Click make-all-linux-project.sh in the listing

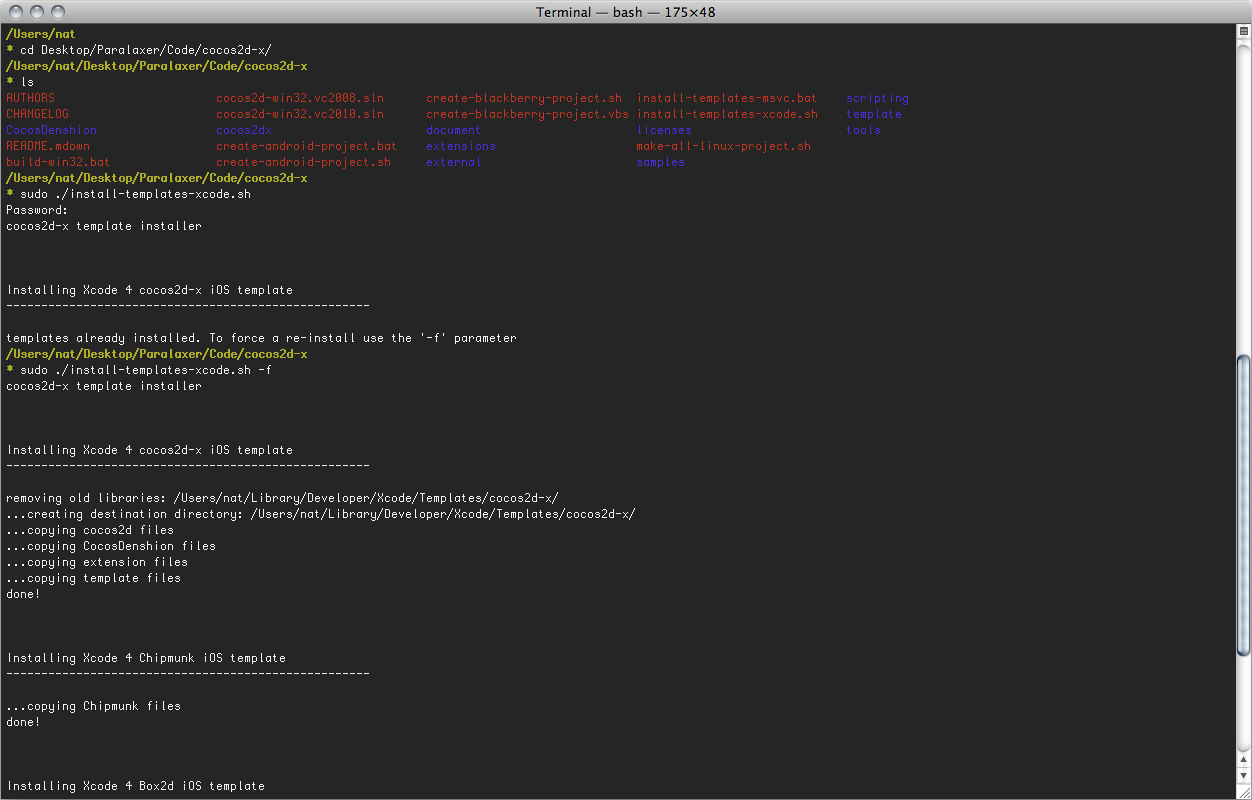pyautogui.click(x=724, y=146)
